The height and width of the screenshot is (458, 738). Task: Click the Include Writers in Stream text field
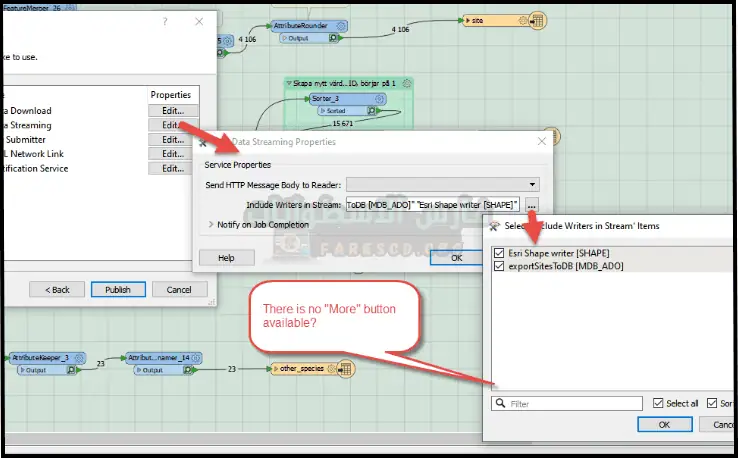tap(432, 204)
